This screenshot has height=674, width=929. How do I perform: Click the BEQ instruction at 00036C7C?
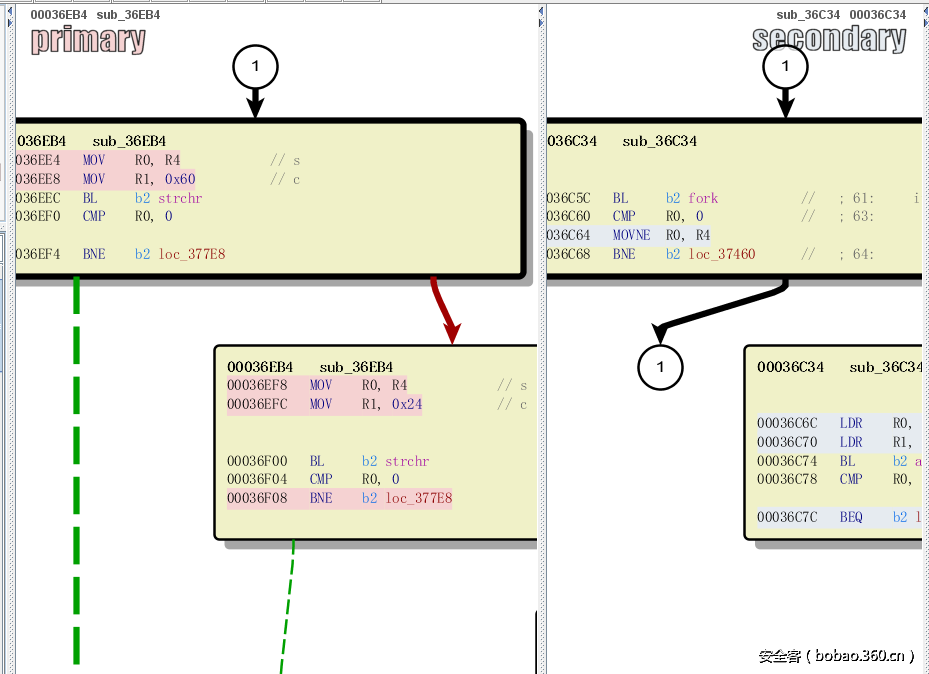coord(852,517)
